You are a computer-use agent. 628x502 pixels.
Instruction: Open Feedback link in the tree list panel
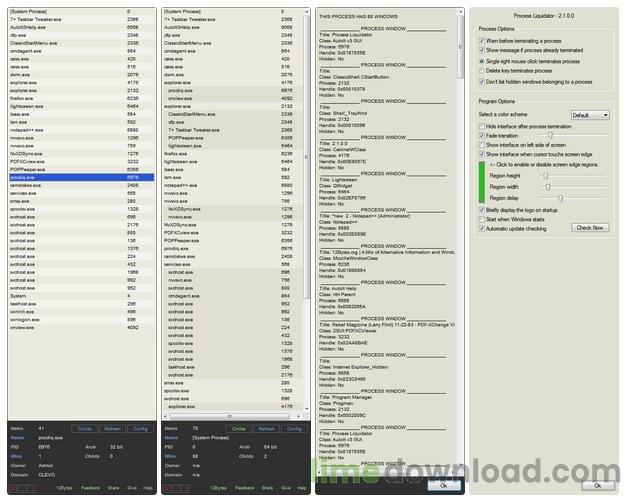pyautogui.click(x=245, y=488)
